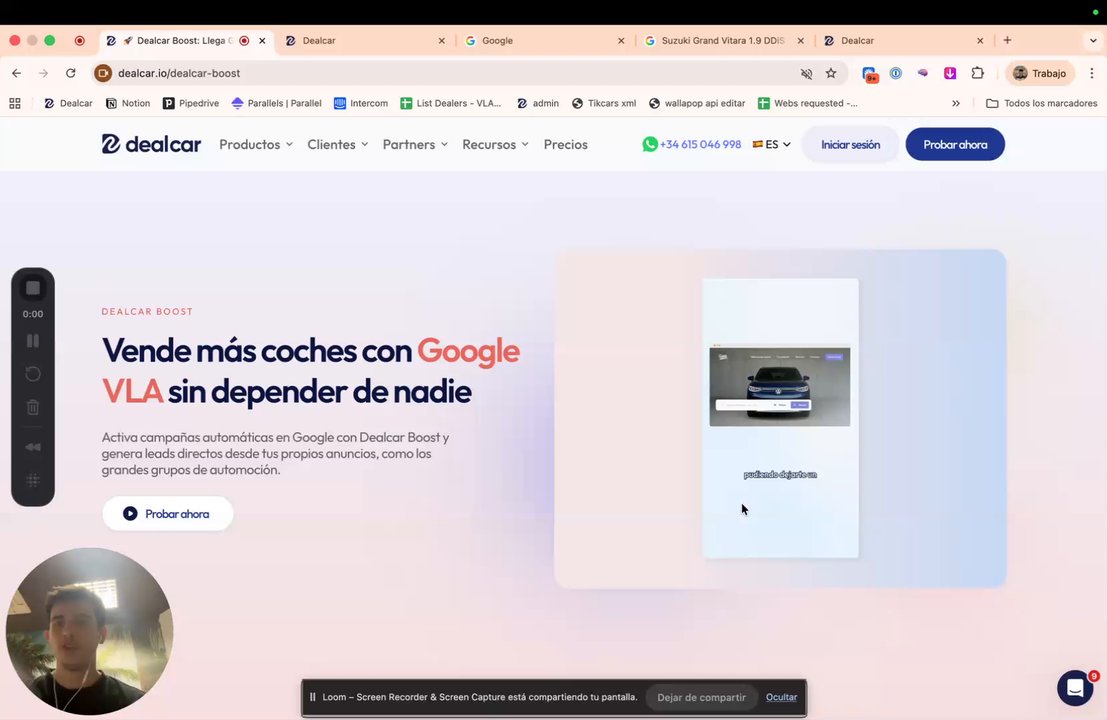
Task: Click the car website video thumbnail
Action: 780,386
